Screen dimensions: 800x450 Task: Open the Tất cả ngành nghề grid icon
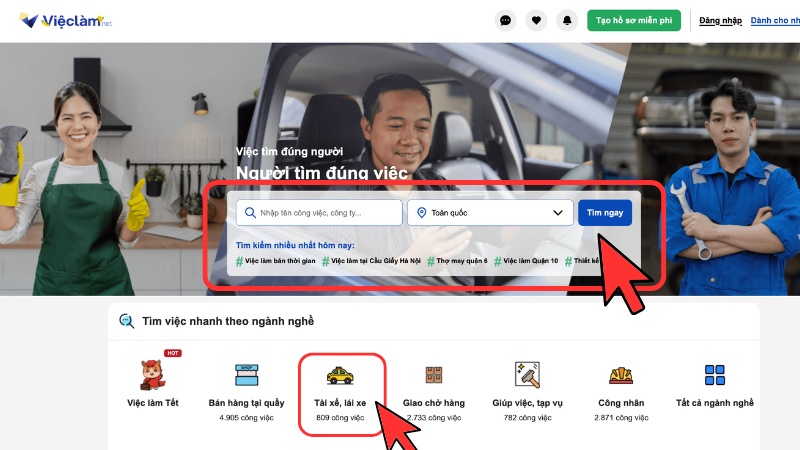click(x=715, y=375)
